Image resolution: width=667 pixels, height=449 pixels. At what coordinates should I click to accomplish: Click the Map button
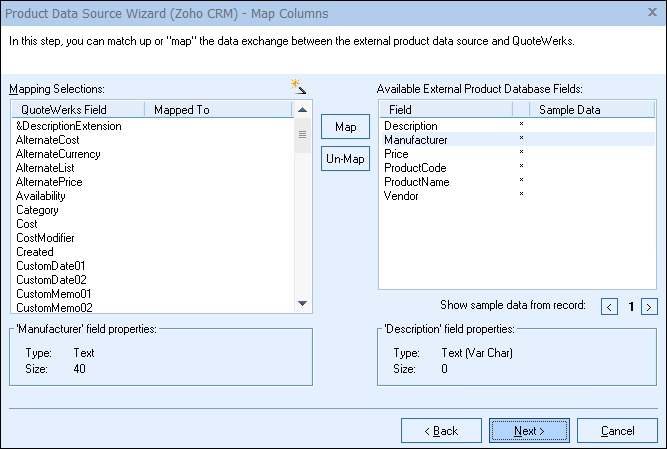pos(345,127)
